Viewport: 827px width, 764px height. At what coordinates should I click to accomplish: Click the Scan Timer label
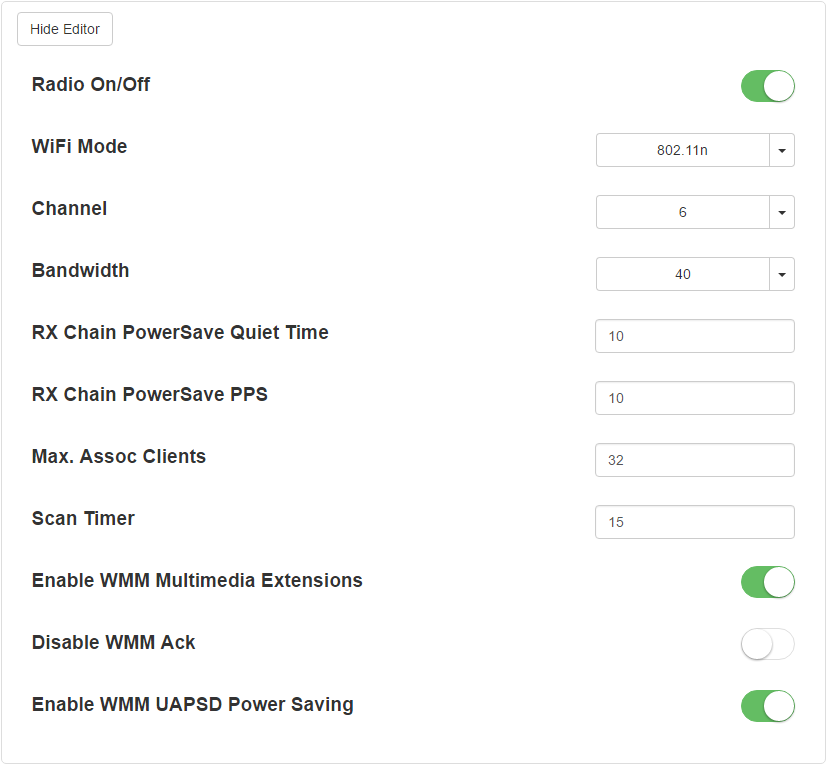click(x=83, y=518)
